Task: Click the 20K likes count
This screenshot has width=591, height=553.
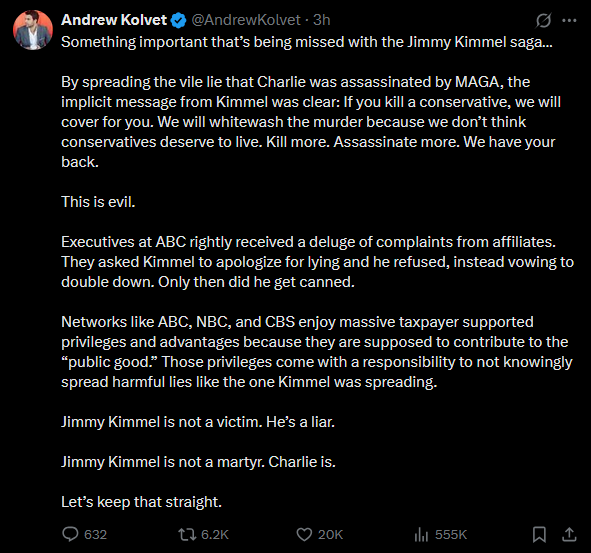Action: (x=330, y=535)
